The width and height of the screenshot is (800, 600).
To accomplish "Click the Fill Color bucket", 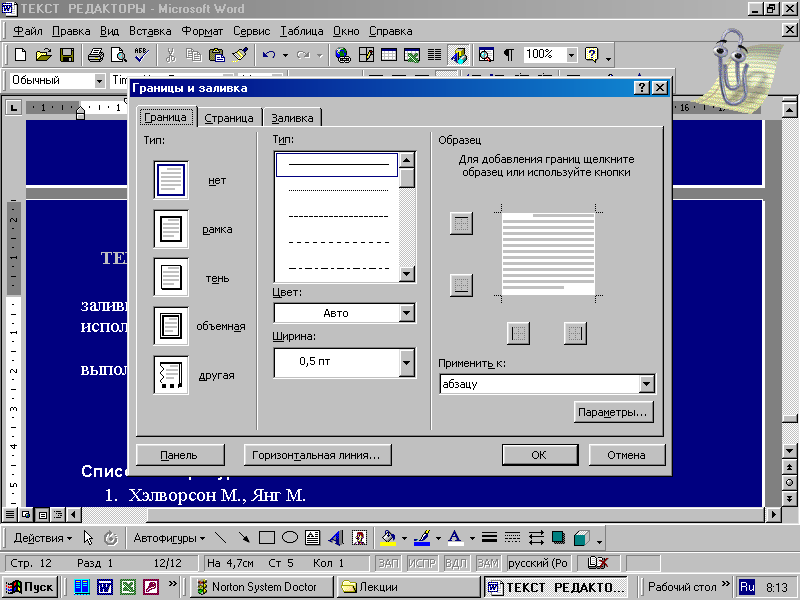I will pos(388,538).
